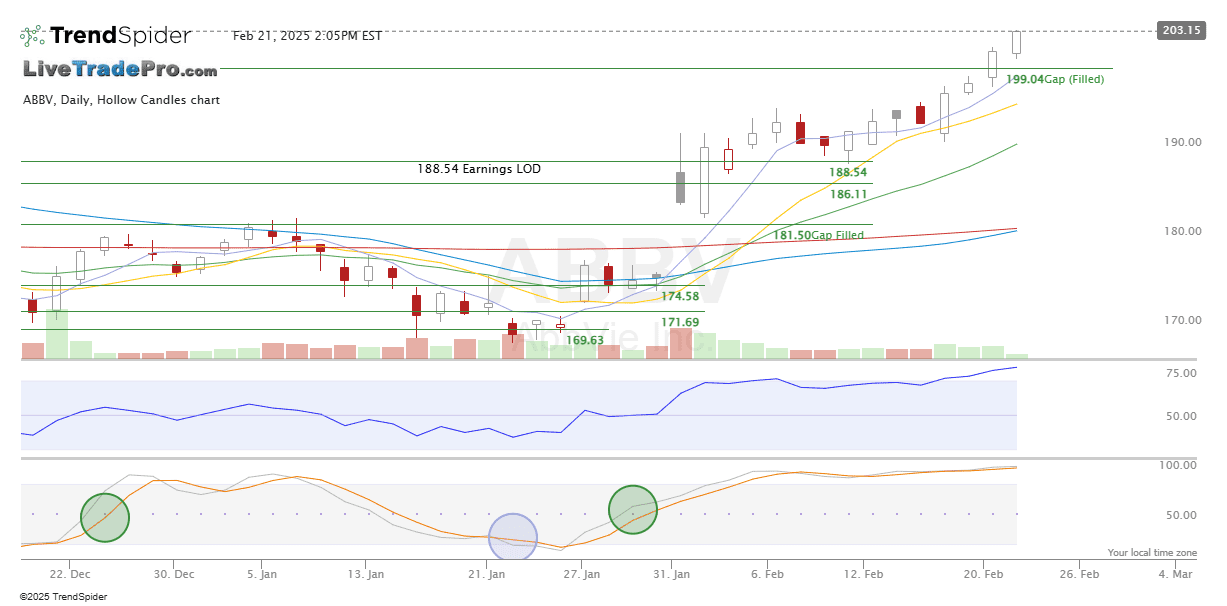Click the 'Your local time zone' text
1227x606 pixels.
pos(1152,553)
